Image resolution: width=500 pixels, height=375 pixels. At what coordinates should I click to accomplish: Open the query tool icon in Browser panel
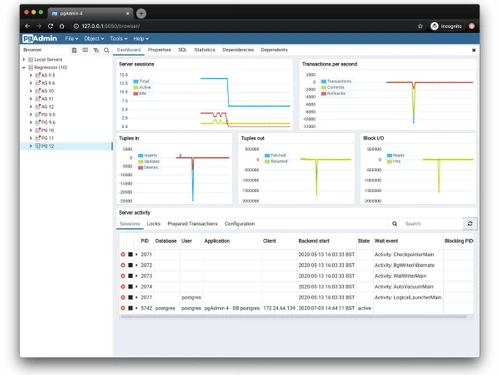(74, 50)
